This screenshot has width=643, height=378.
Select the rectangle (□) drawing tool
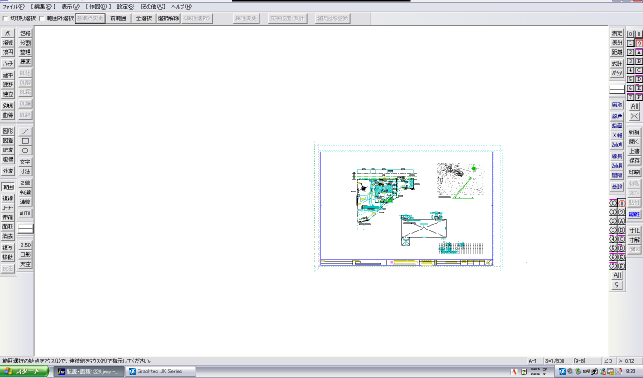tap(25, 141)
